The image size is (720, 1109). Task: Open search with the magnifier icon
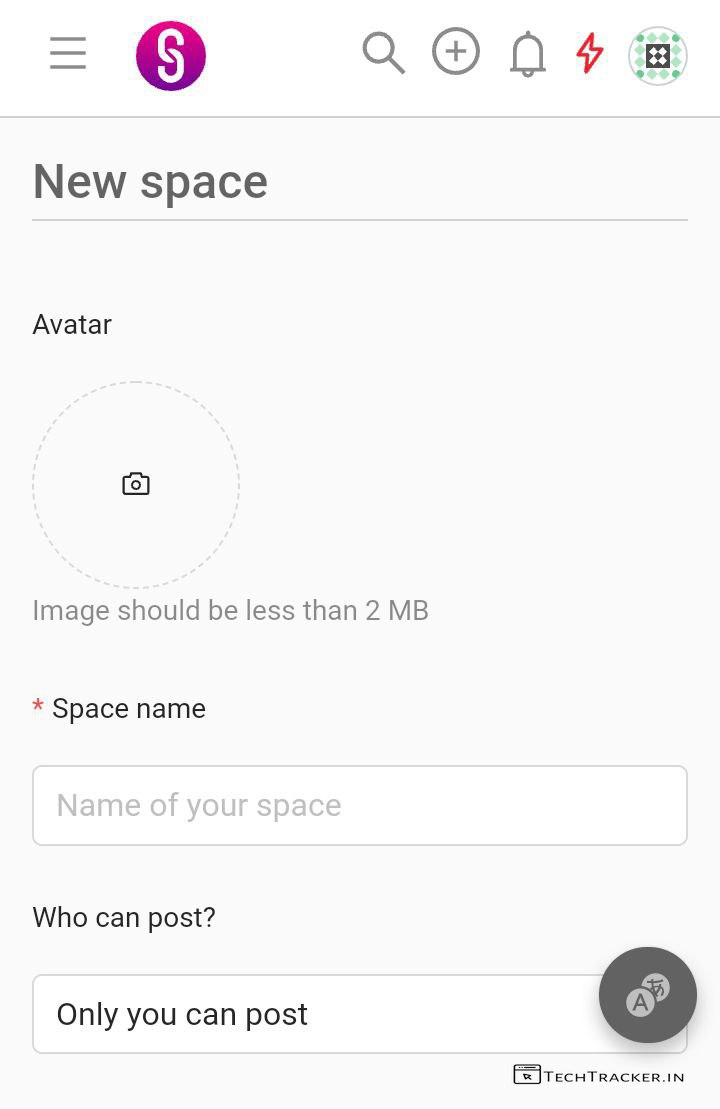click(383, 53)
